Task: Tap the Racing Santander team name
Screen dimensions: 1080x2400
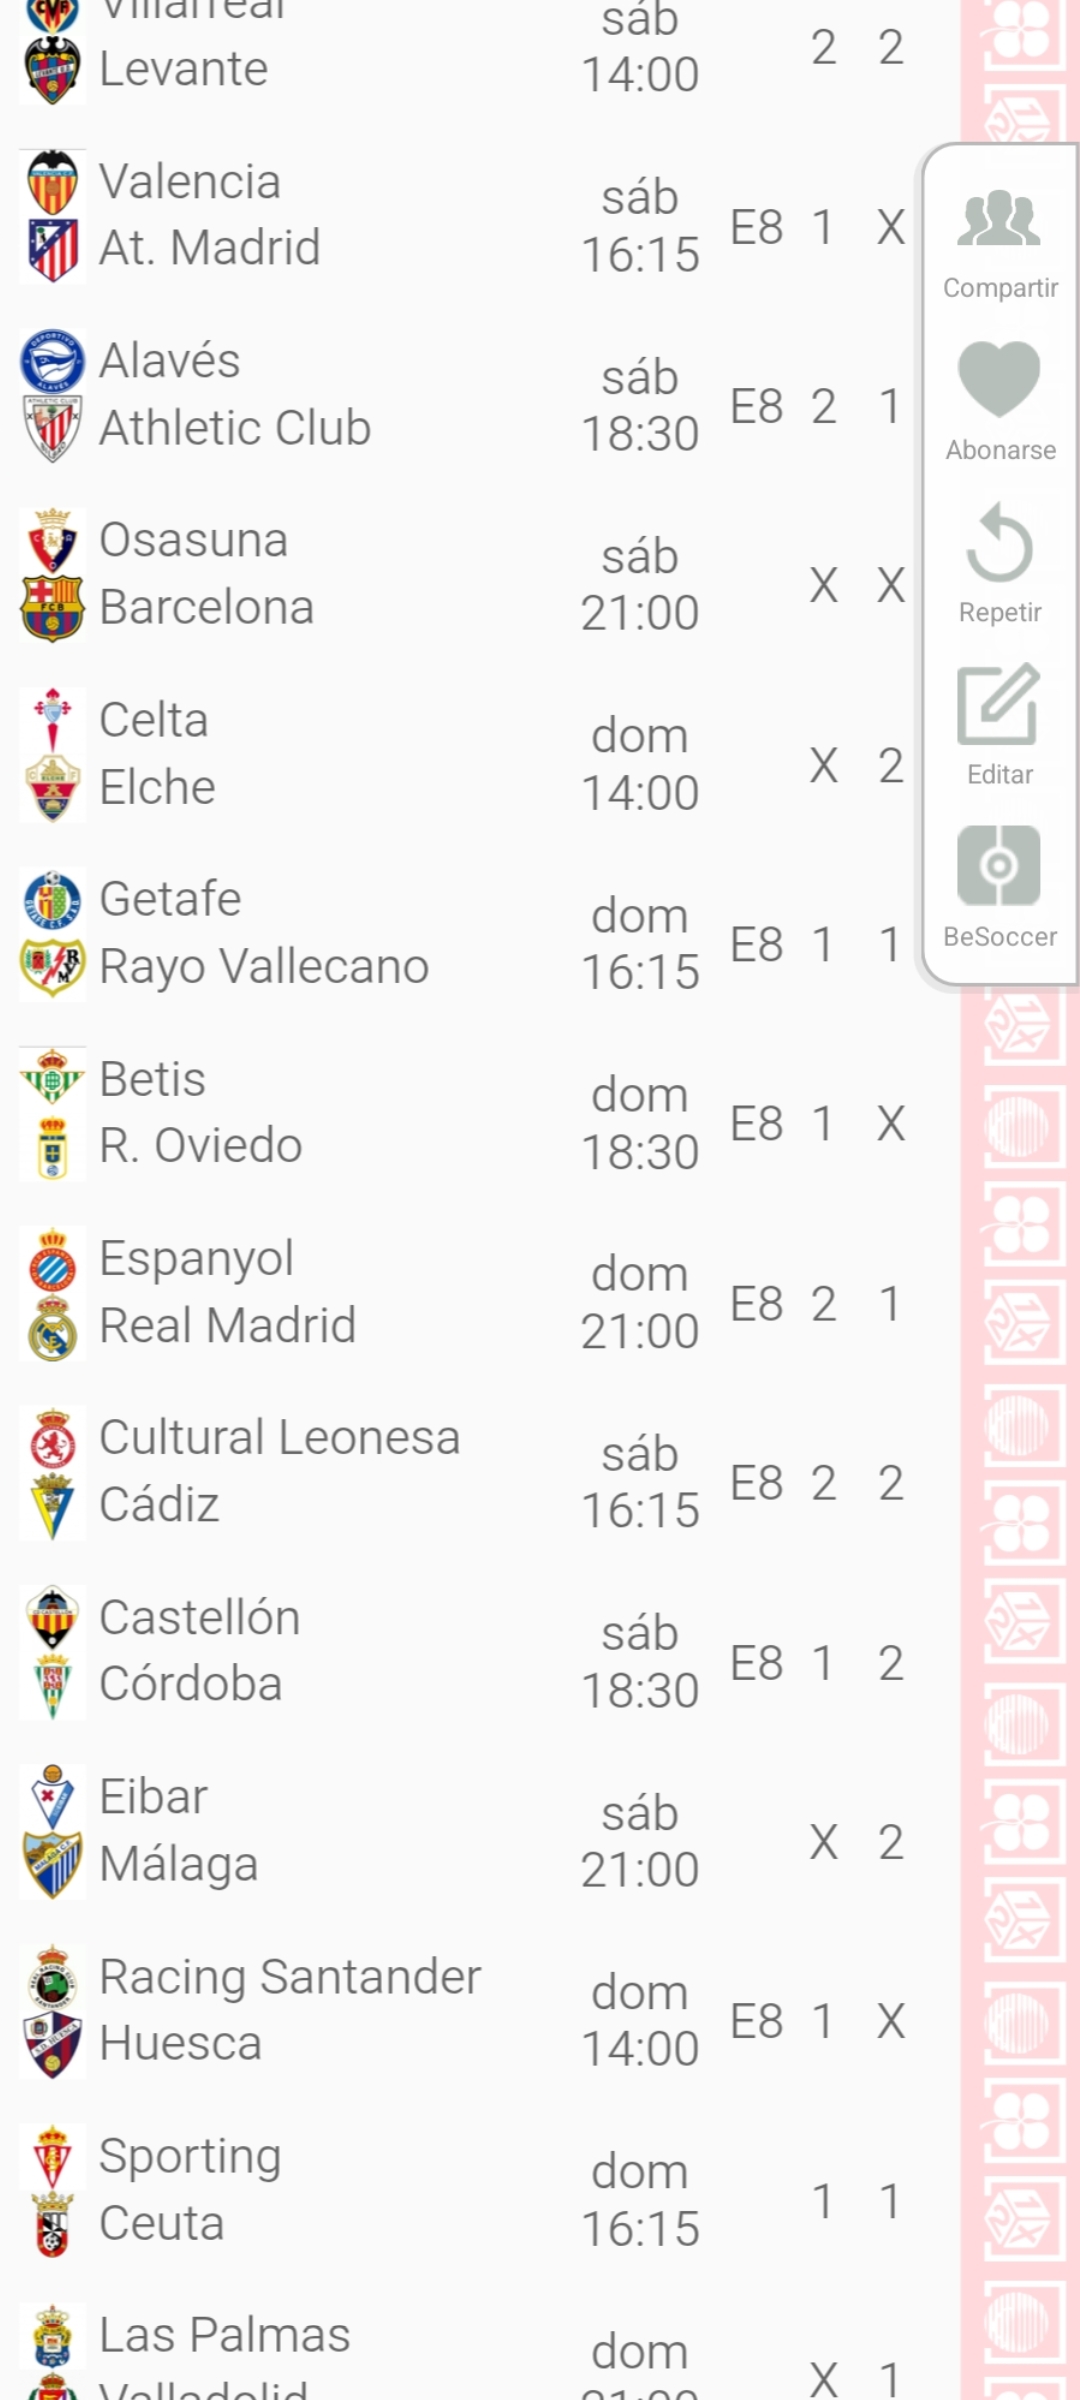Action: pyautogui.click(x=290, y=1977)
